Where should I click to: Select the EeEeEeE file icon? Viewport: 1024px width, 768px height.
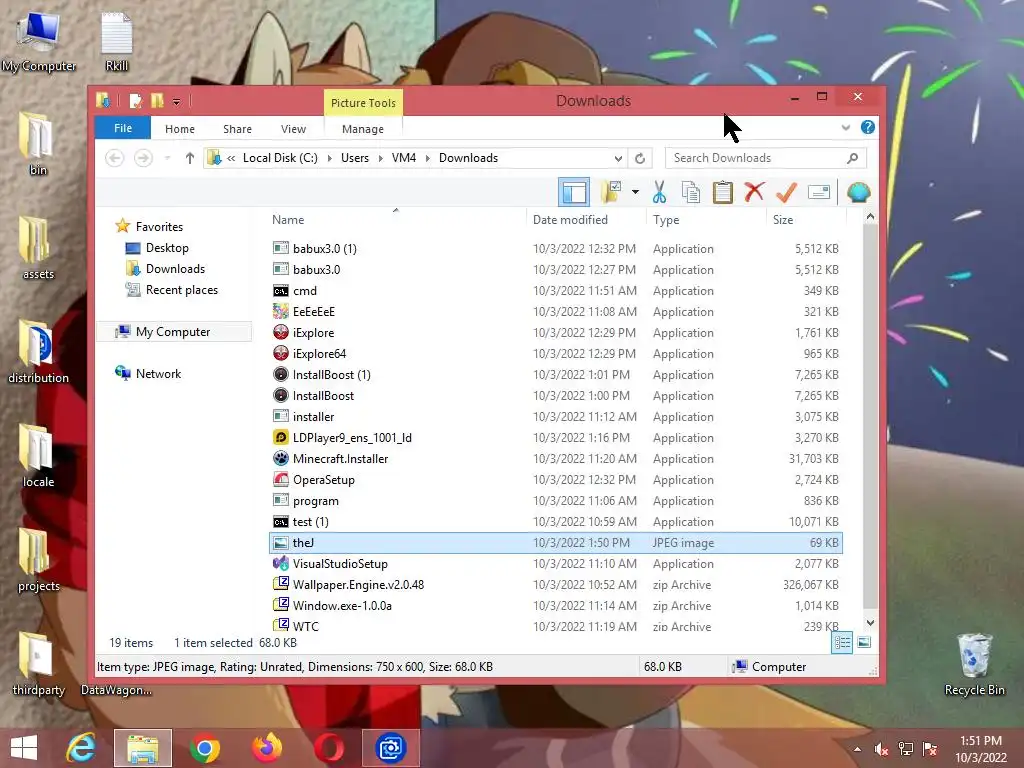tap(281, 312)
